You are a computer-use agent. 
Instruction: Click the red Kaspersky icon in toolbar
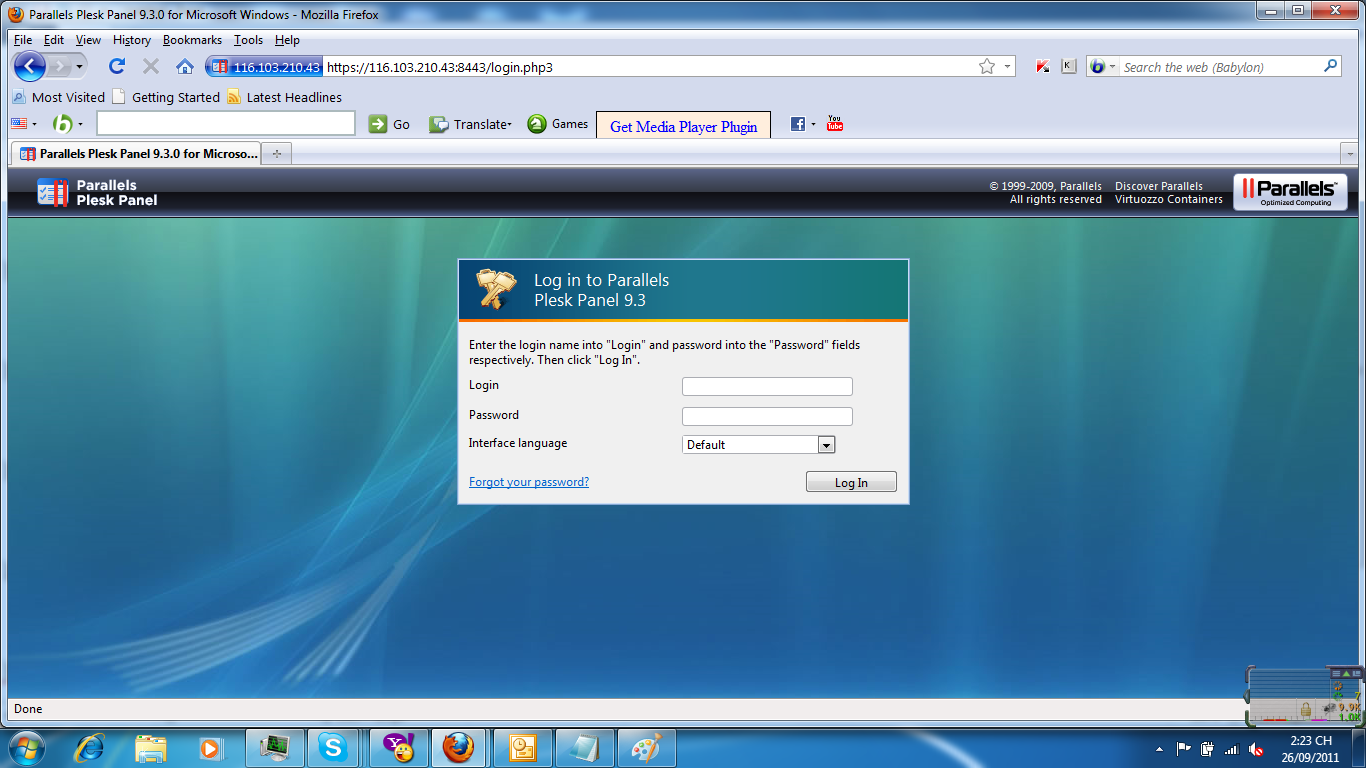1043,67
